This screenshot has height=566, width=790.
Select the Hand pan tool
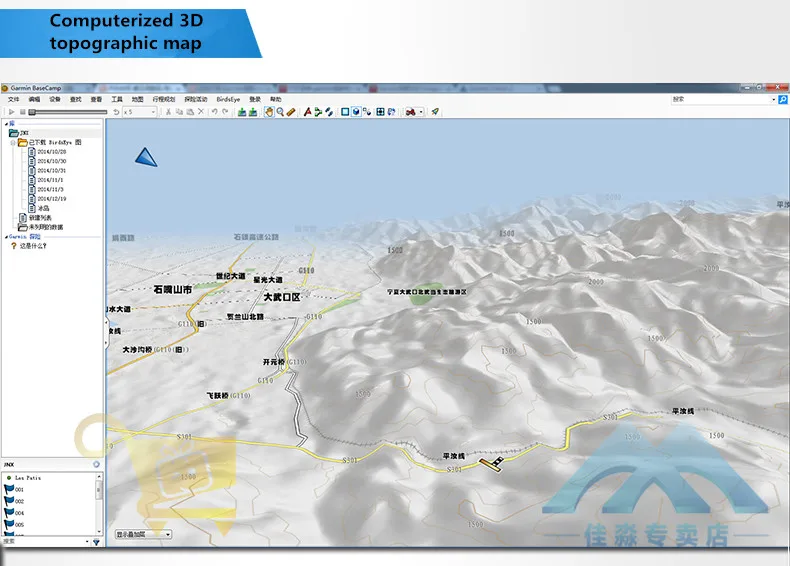coord(269,112)
